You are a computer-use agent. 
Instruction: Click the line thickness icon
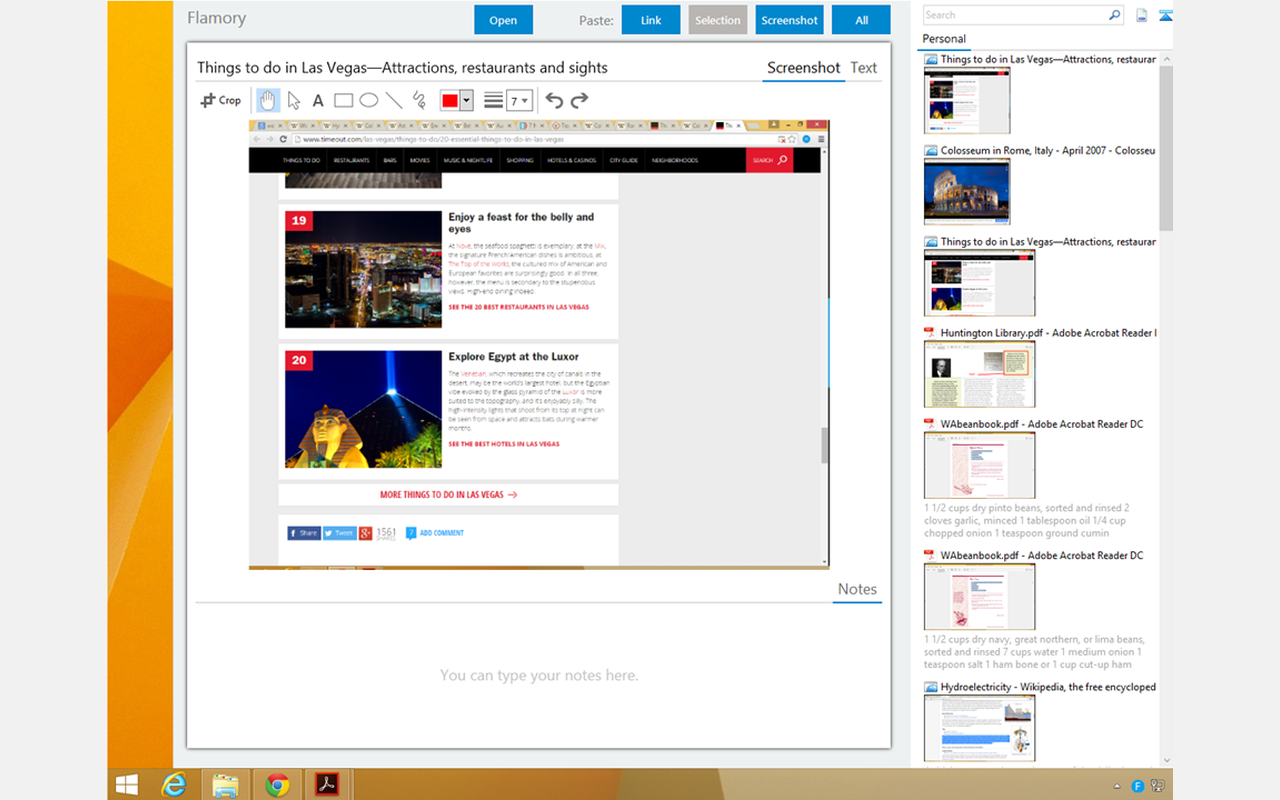[x=493, y=101]
